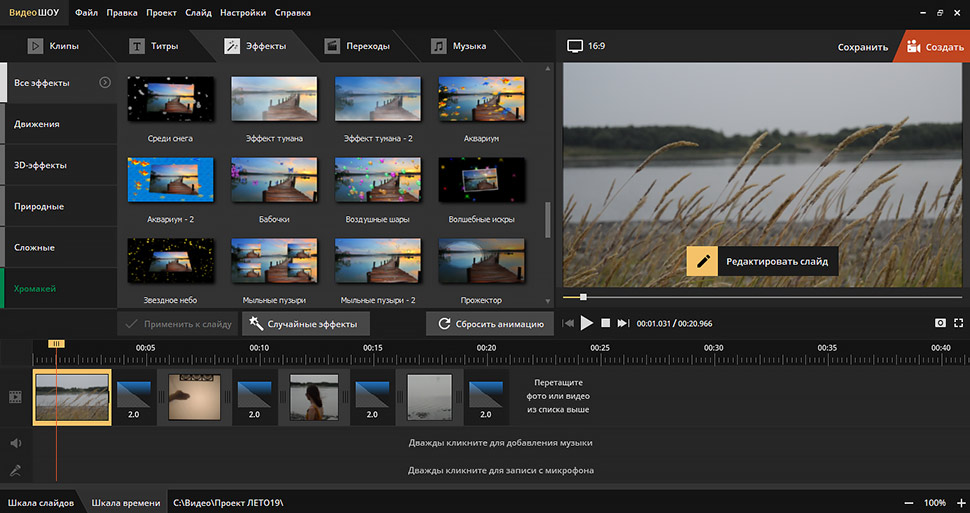Go to the previous slide in the player
This screenshot has width=970, height=513.
568,323
